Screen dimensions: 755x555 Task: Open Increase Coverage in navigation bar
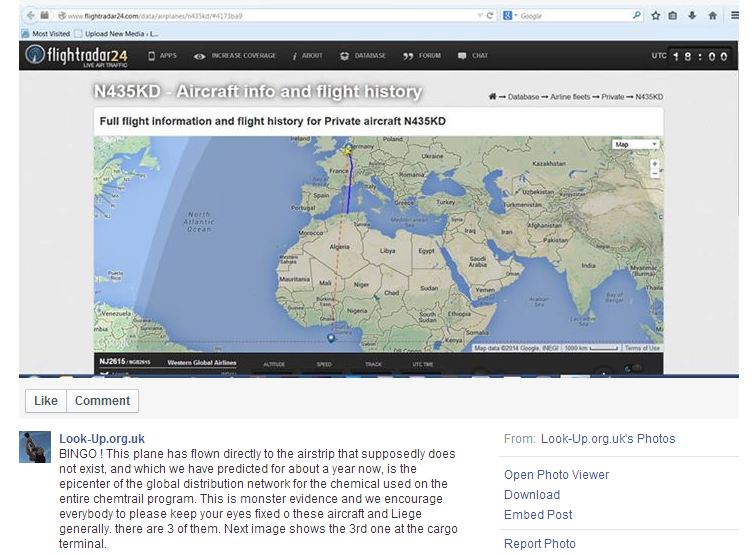237,56
